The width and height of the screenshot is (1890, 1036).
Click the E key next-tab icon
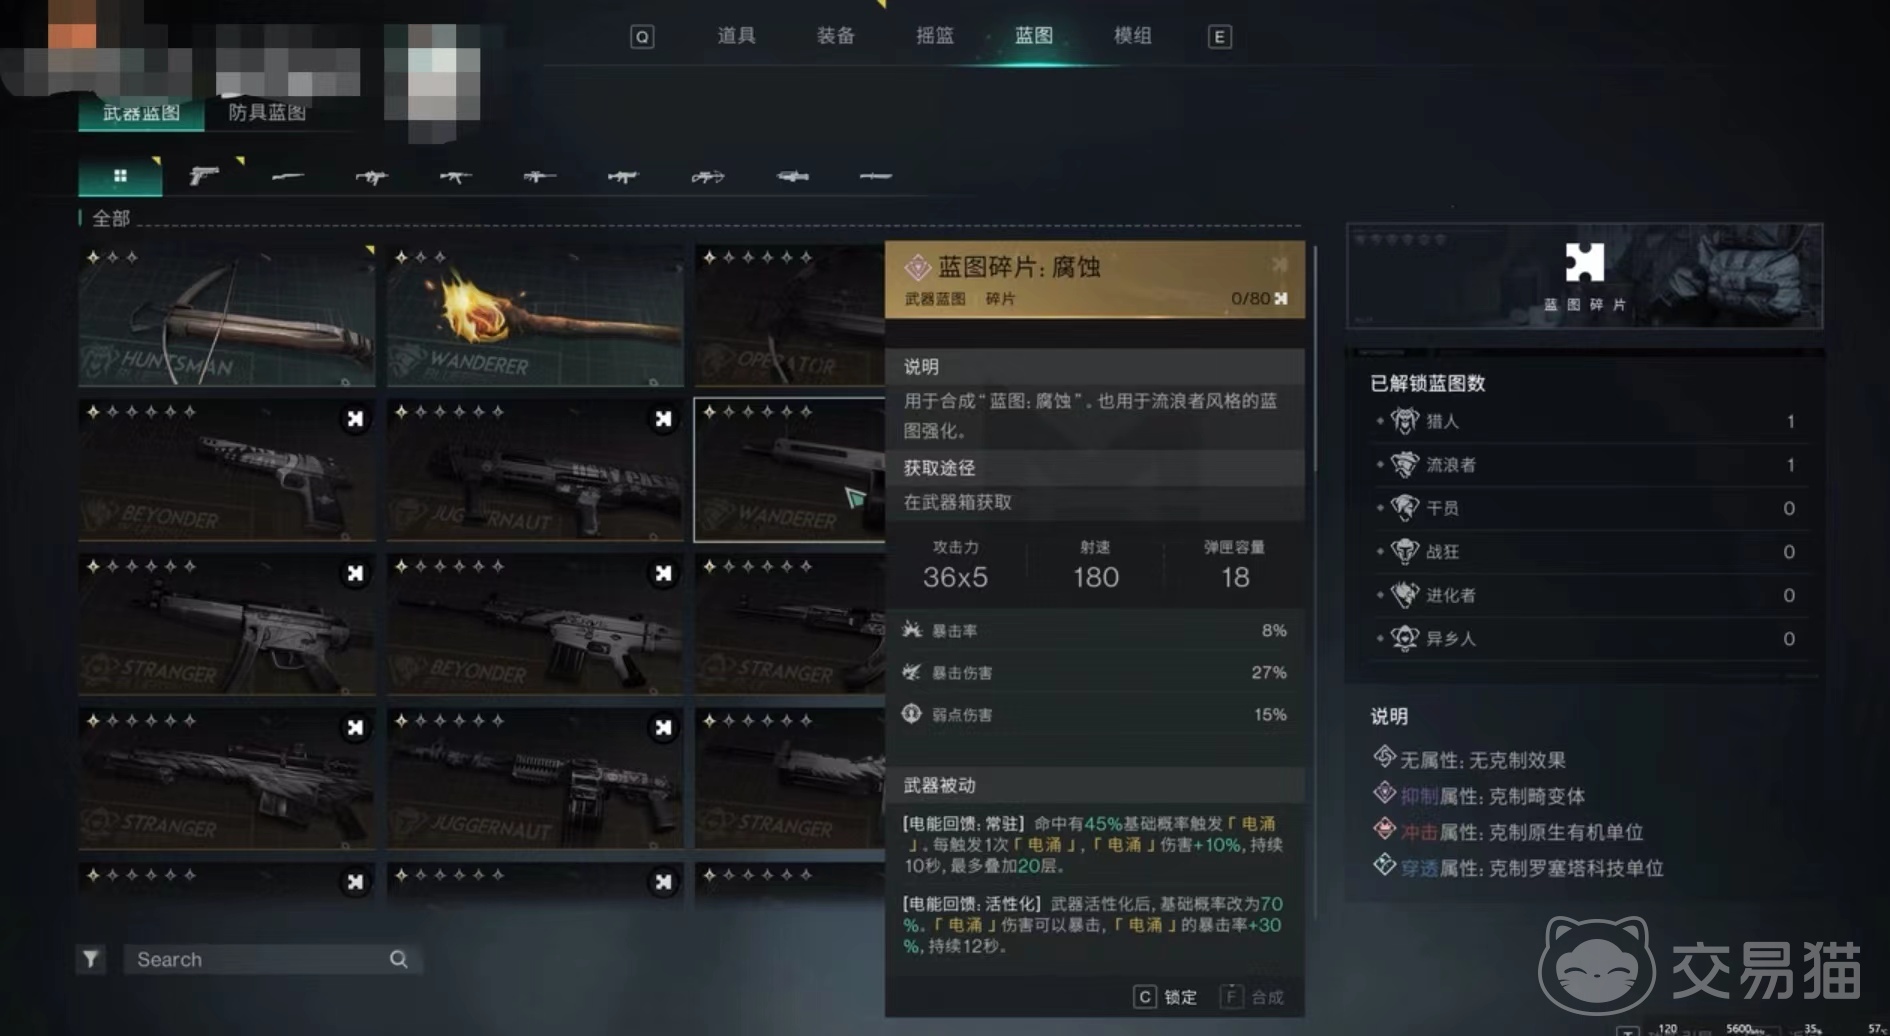(1219, 37)
